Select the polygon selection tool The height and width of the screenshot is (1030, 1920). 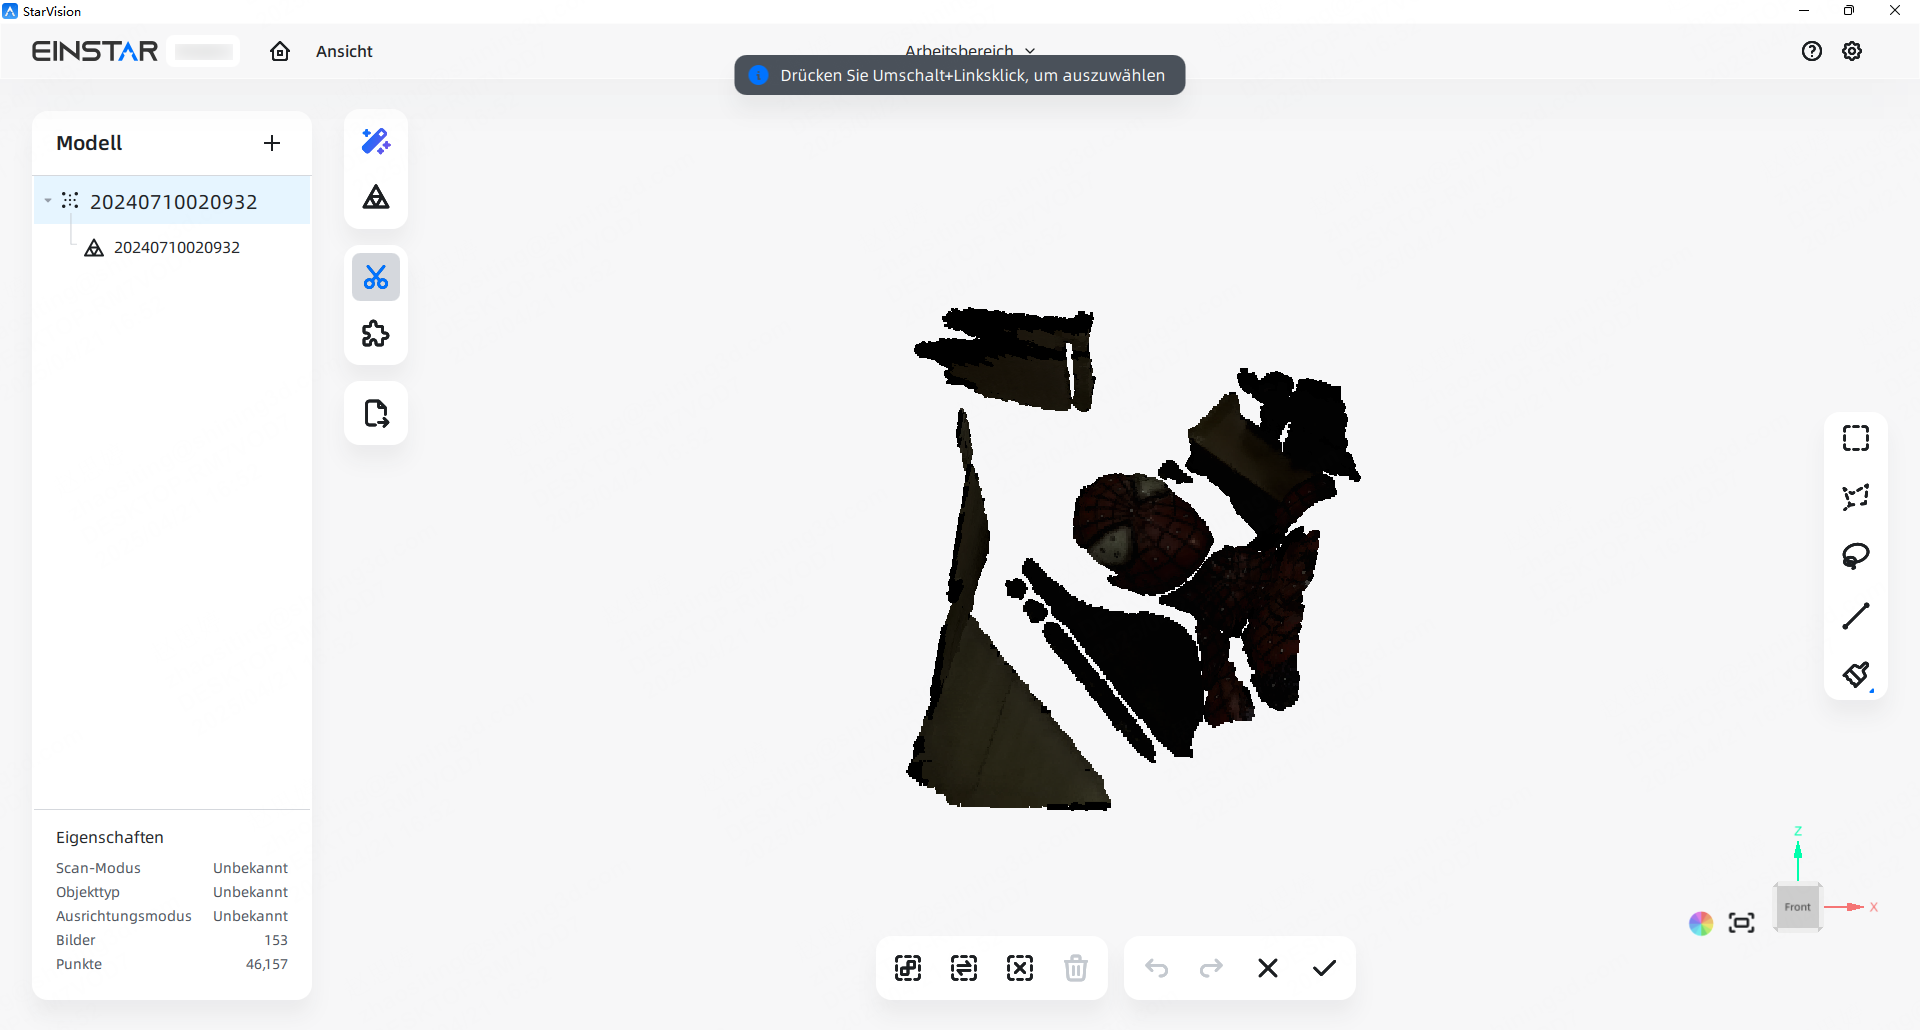[1856, 497]
